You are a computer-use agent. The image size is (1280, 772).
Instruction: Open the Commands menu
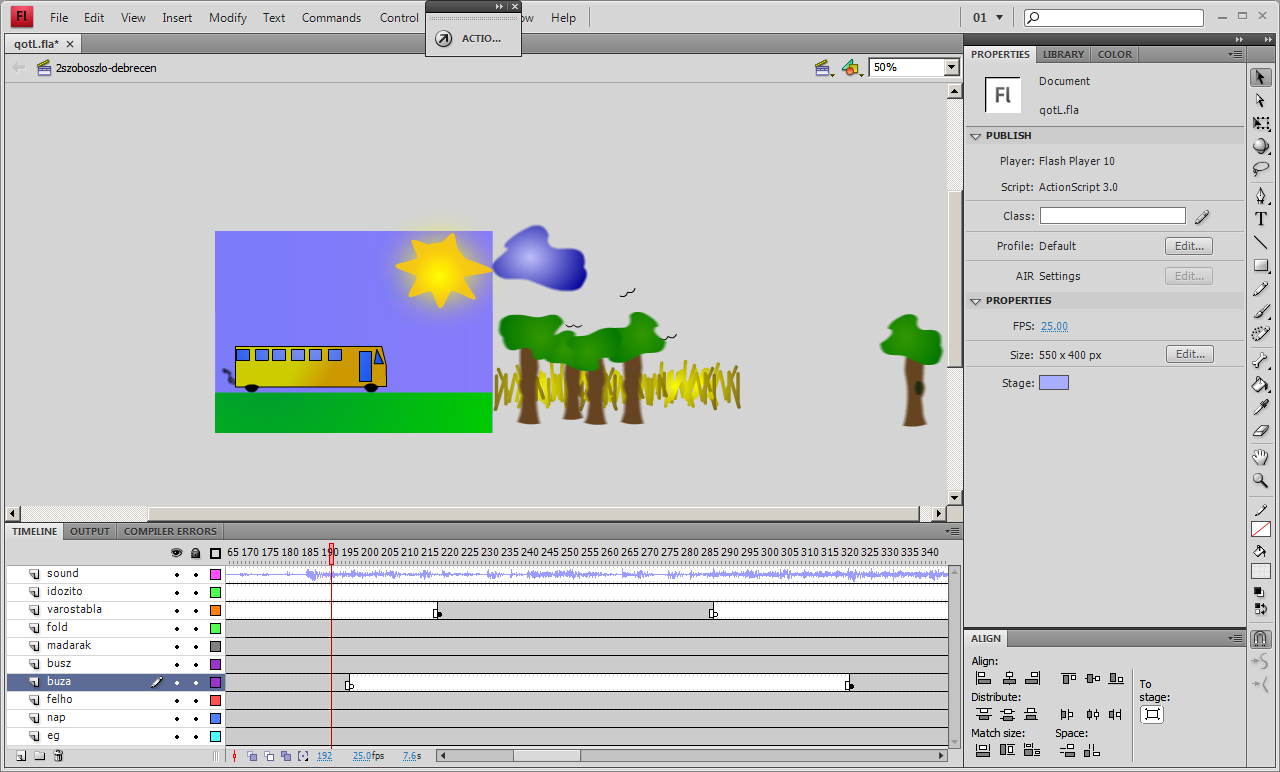(331, 18)
